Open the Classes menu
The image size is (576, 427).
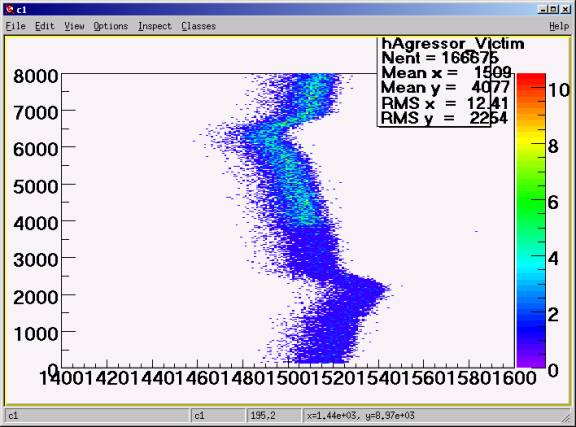click(x=198, y=26)
